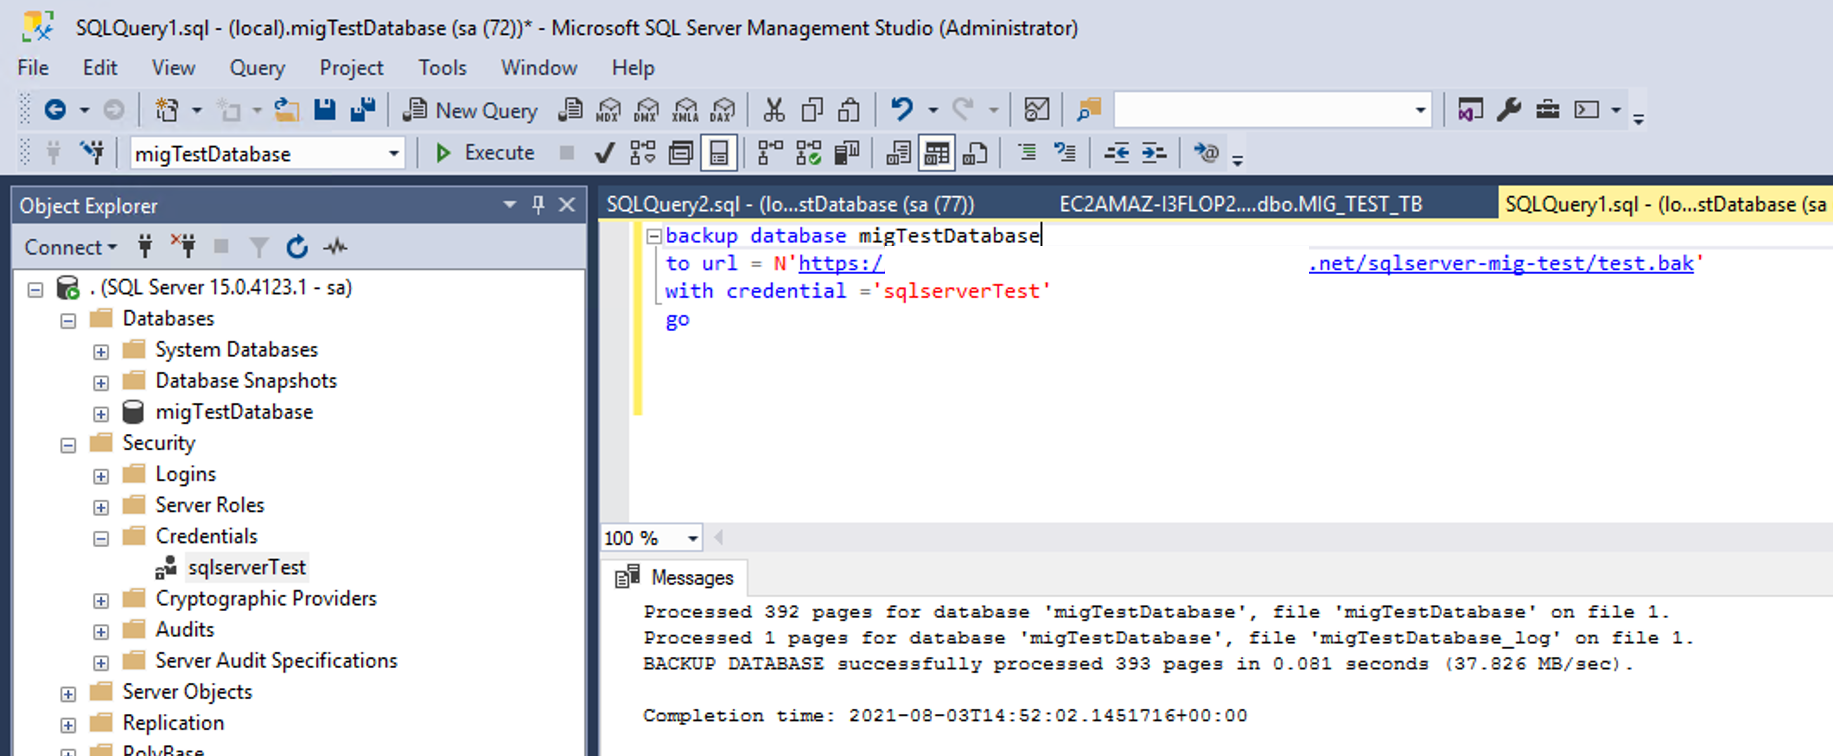Viewport: 1833px width, 756px height.
Task: Open the Undo history dropdown arrow
Action: (x=932, y=110)
